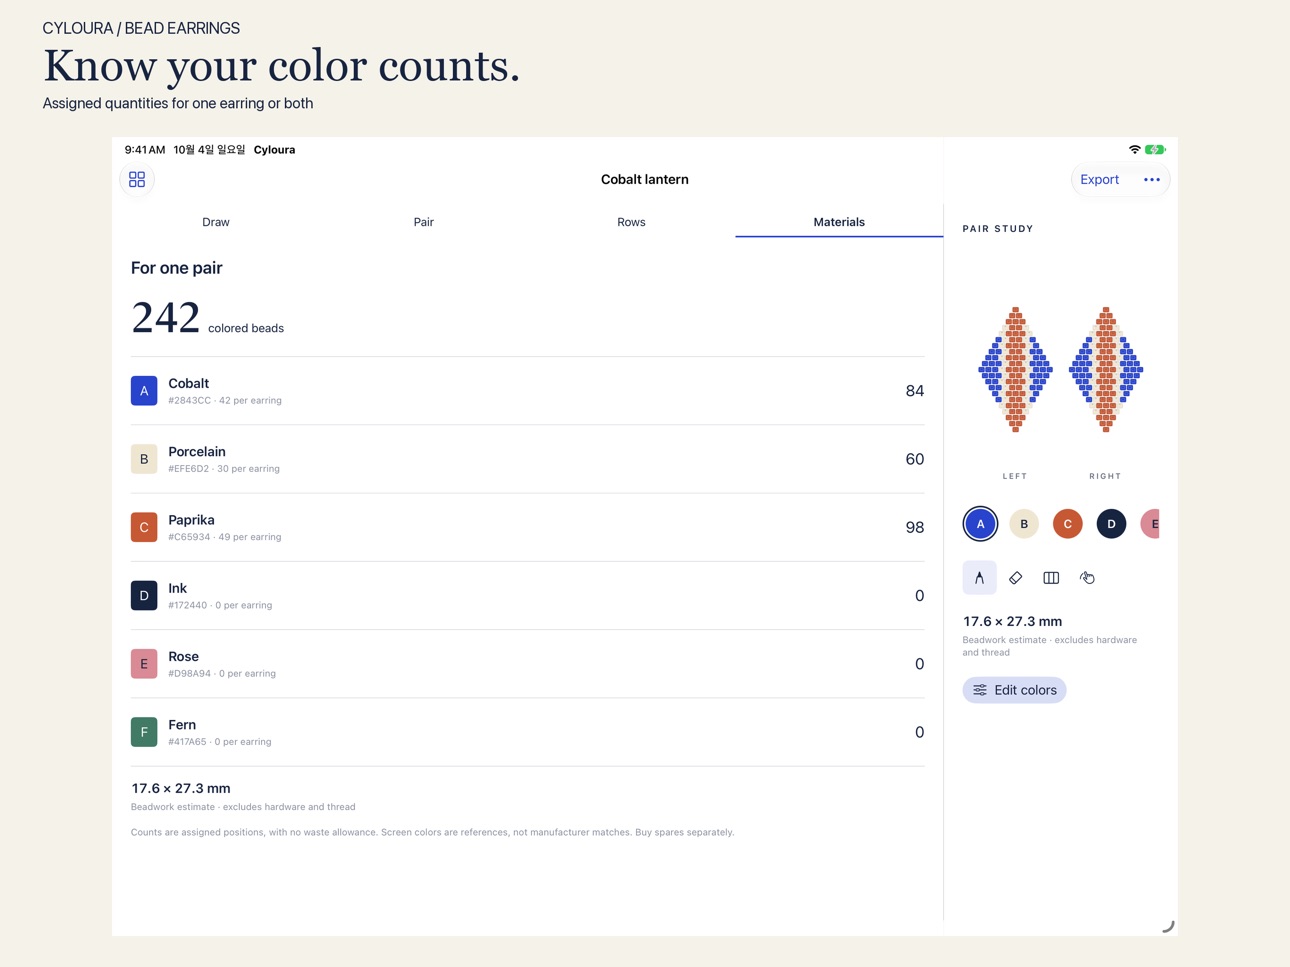This screenshot has width=1290, height=967.
Task: Open the project grid gallery icon
Action: pos(137,179)
